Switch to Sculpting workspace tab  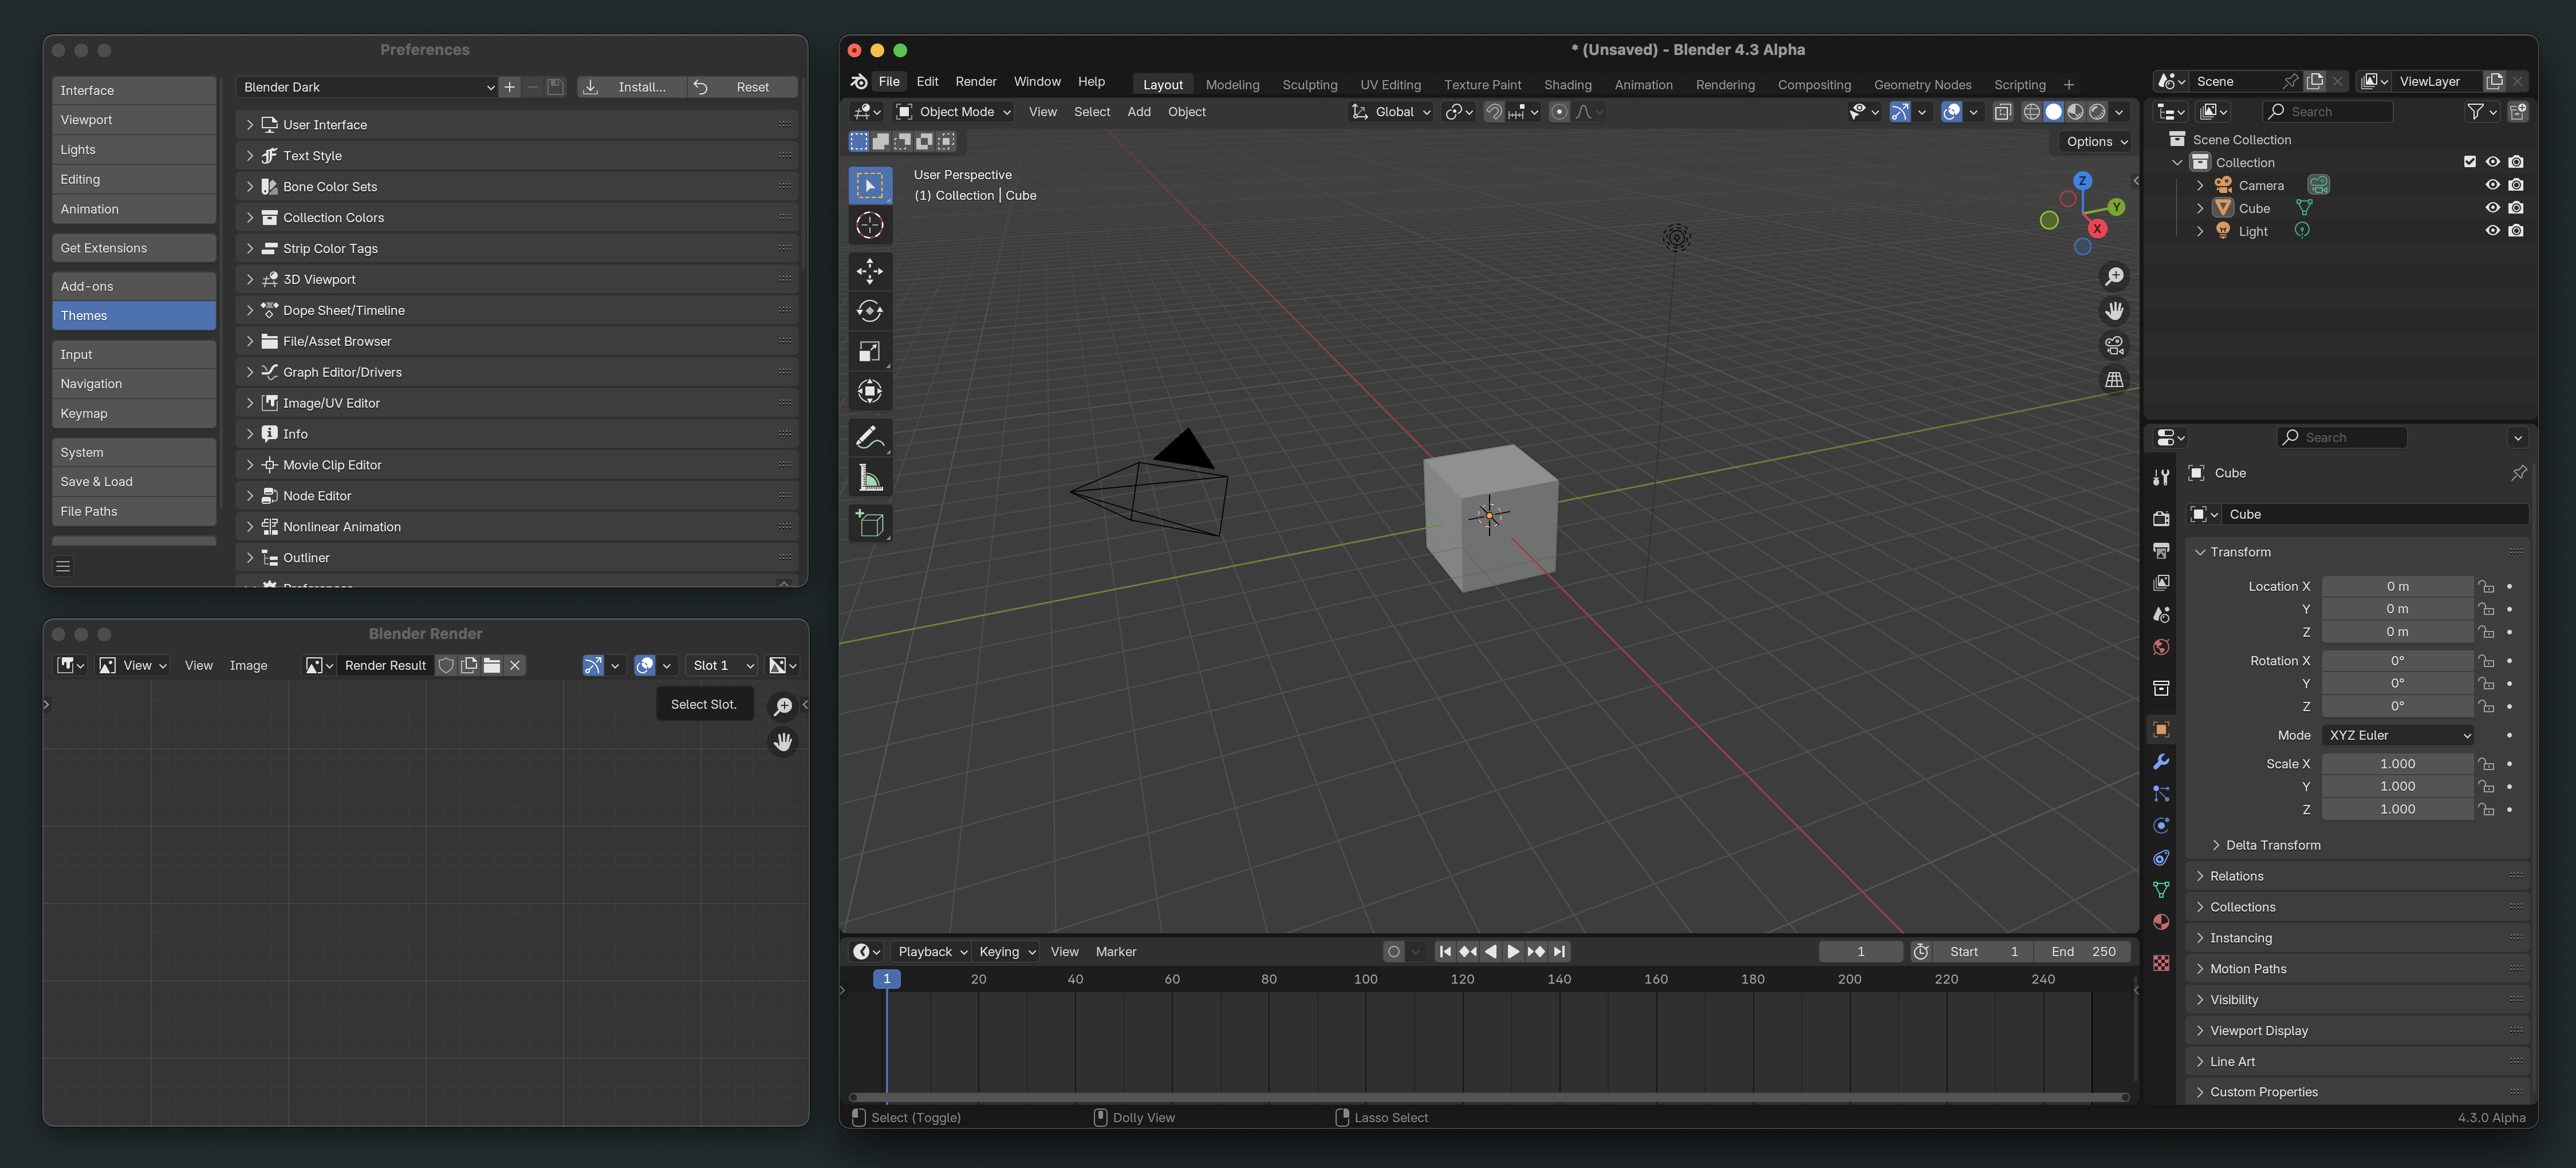(x=1309, y=85)
